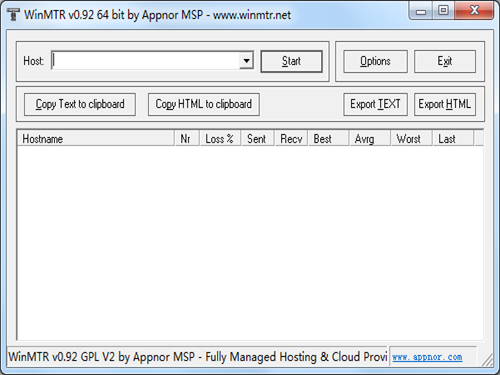Click Export HTML button
Image resolution: width=500 pixels, height=375 pixels.
[445, 104]
